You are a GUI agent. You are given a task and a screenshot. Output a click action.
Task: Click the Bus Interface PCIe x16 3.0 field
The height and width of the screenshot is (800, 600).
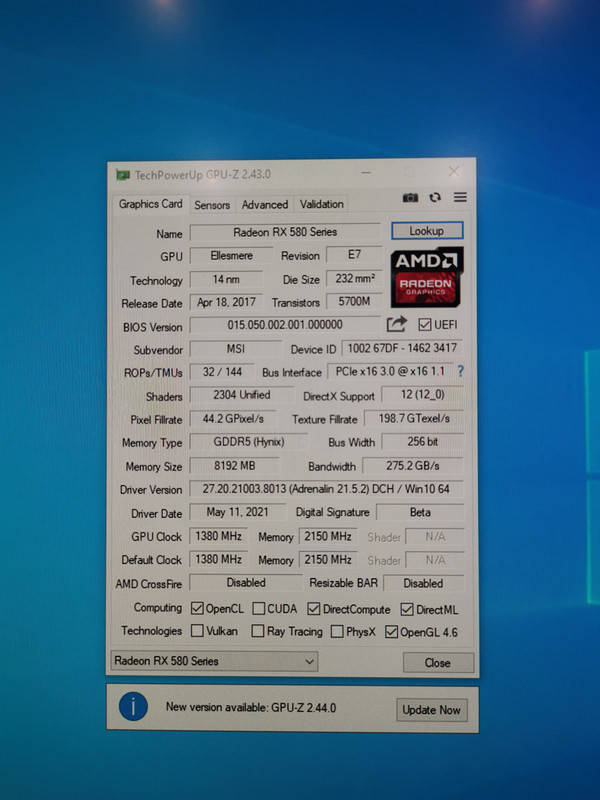(390, 371)
